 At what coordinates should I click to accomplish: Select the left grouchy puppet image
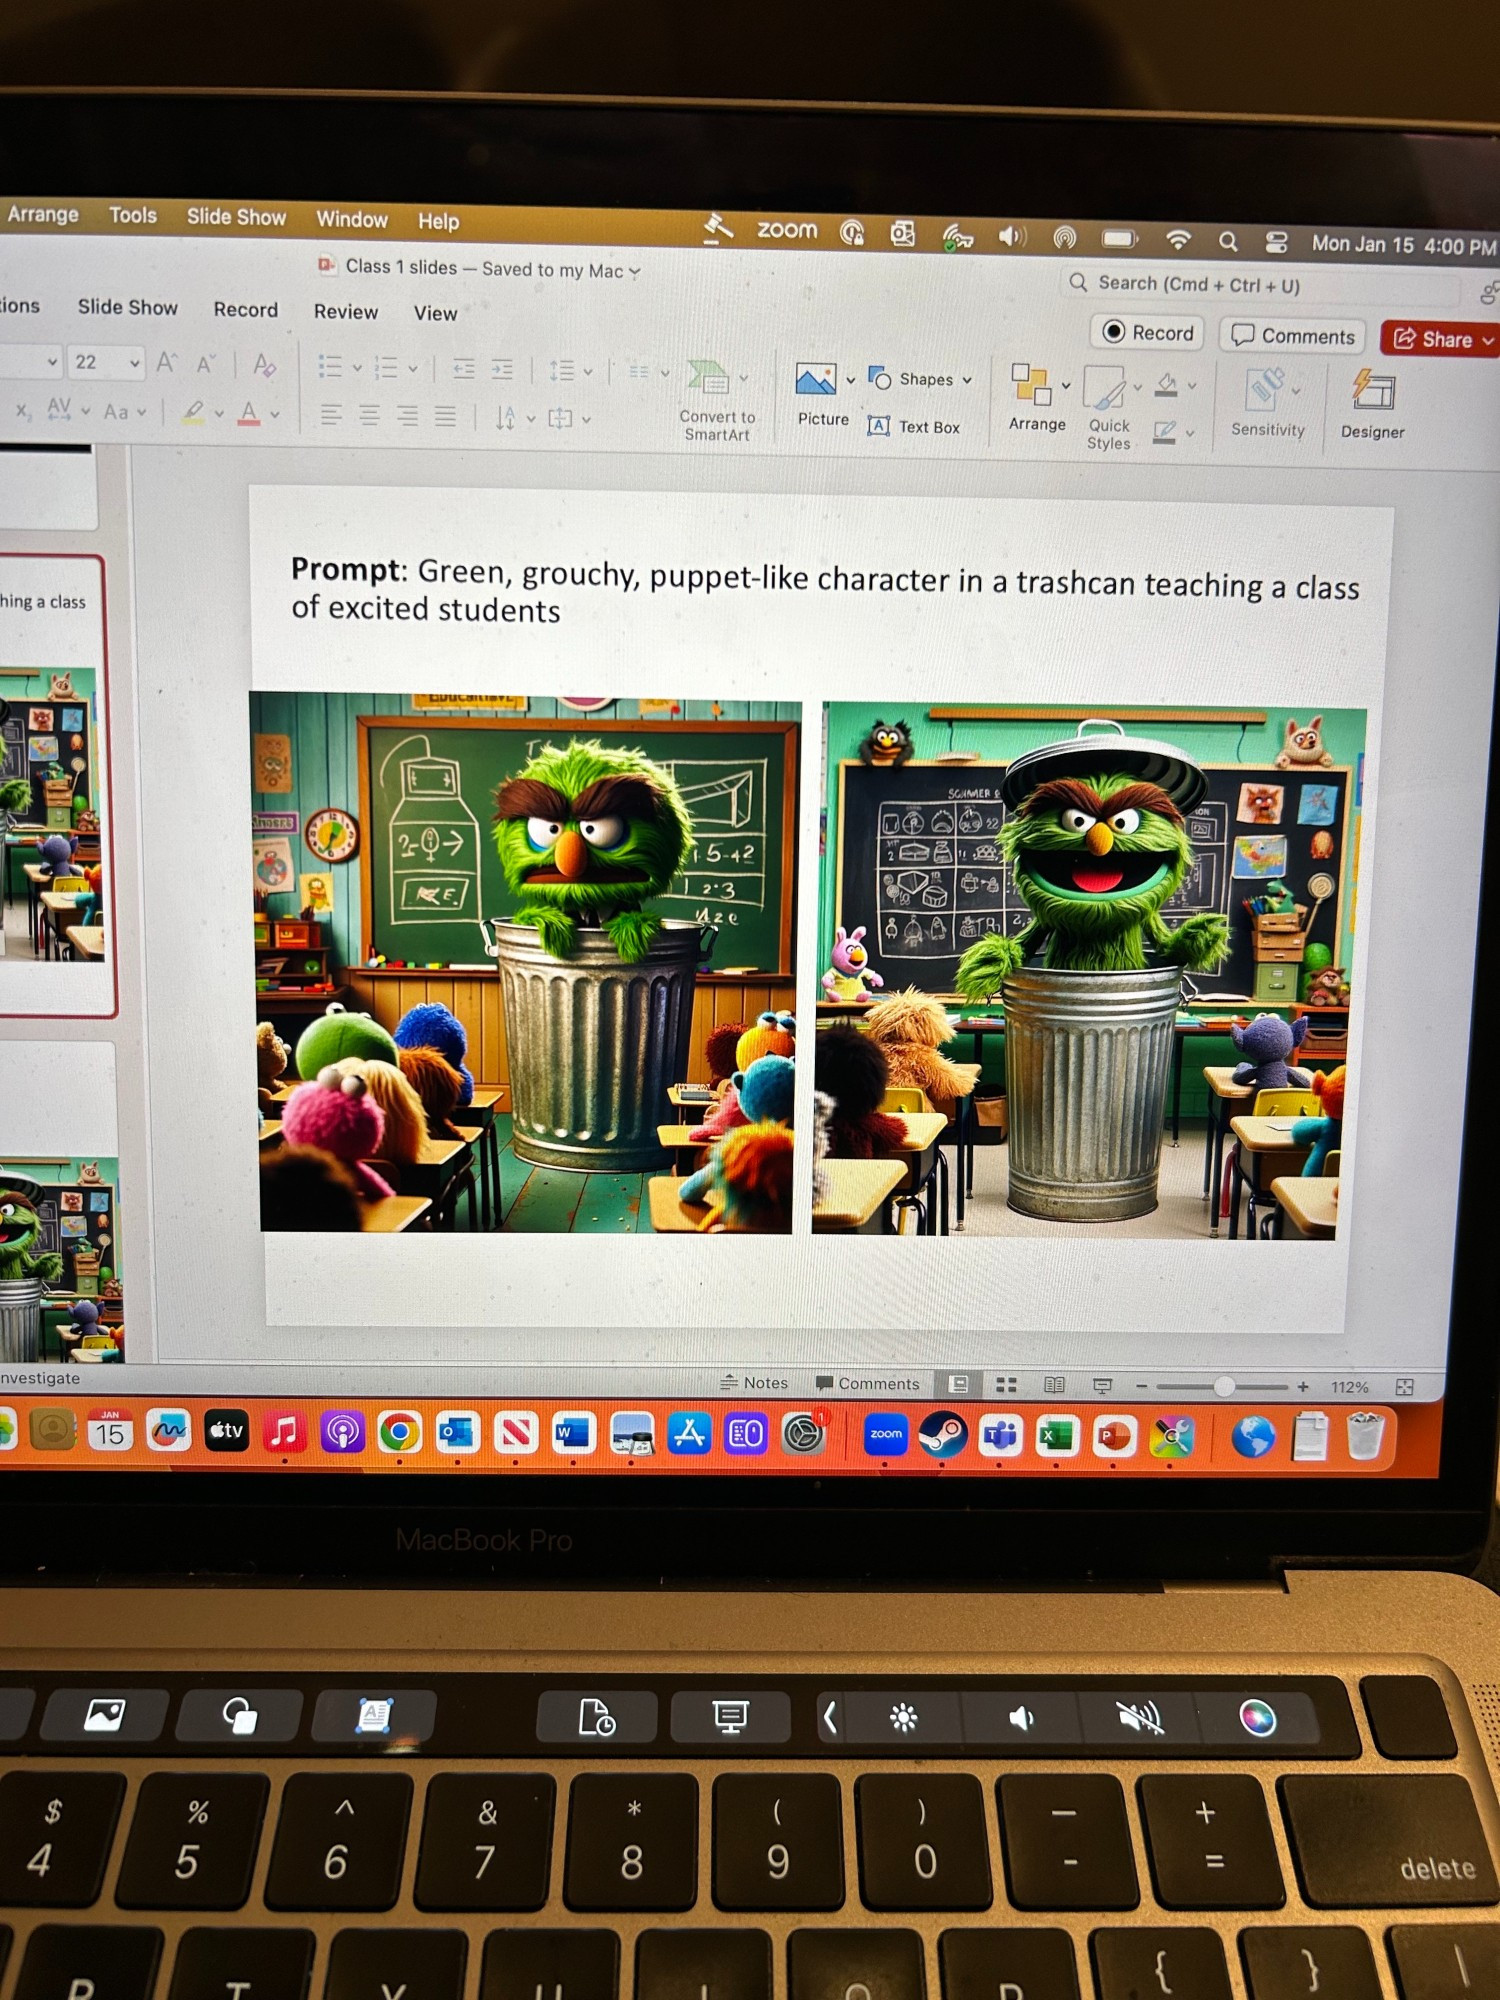pyautogui.click(x=527, y=963)
